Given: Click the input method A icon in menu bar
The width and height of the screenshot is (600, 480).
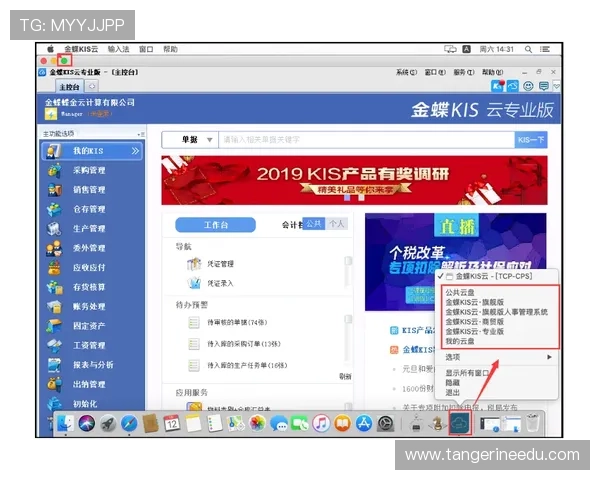Looking at the screenshot, I should click(x=466, y=49).
